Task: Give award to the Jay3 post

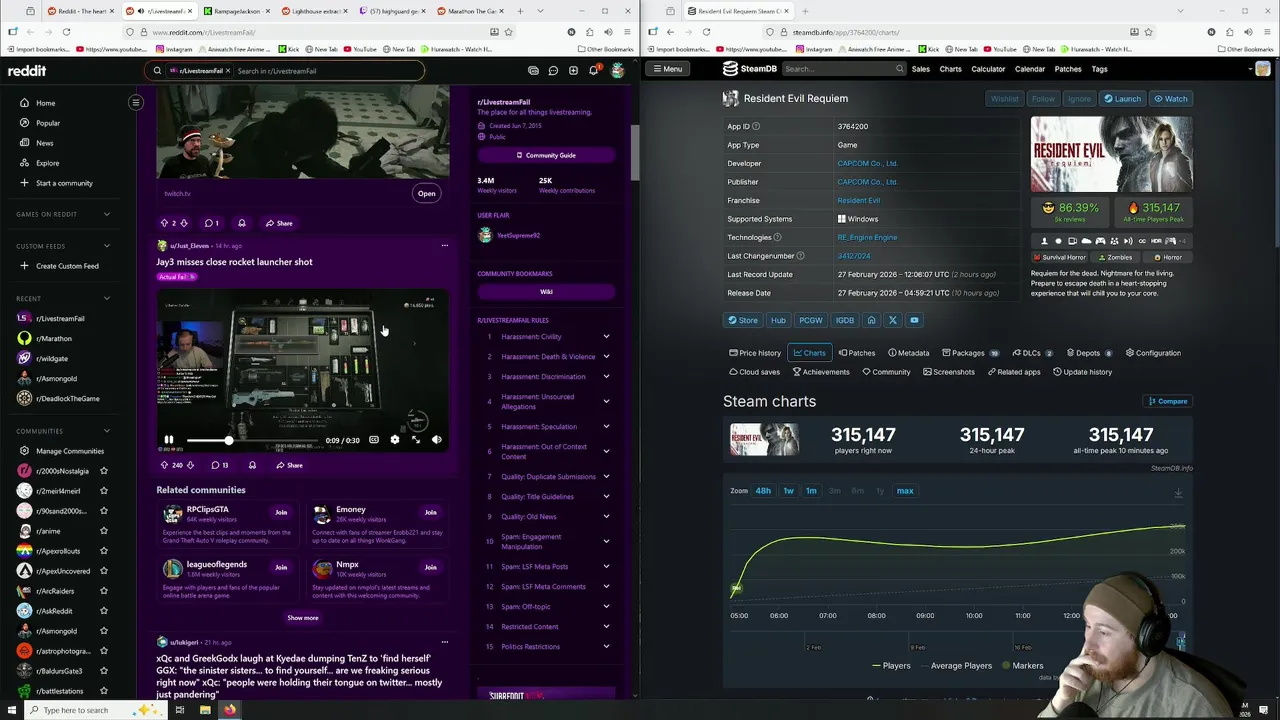Action: pos(252,465)
